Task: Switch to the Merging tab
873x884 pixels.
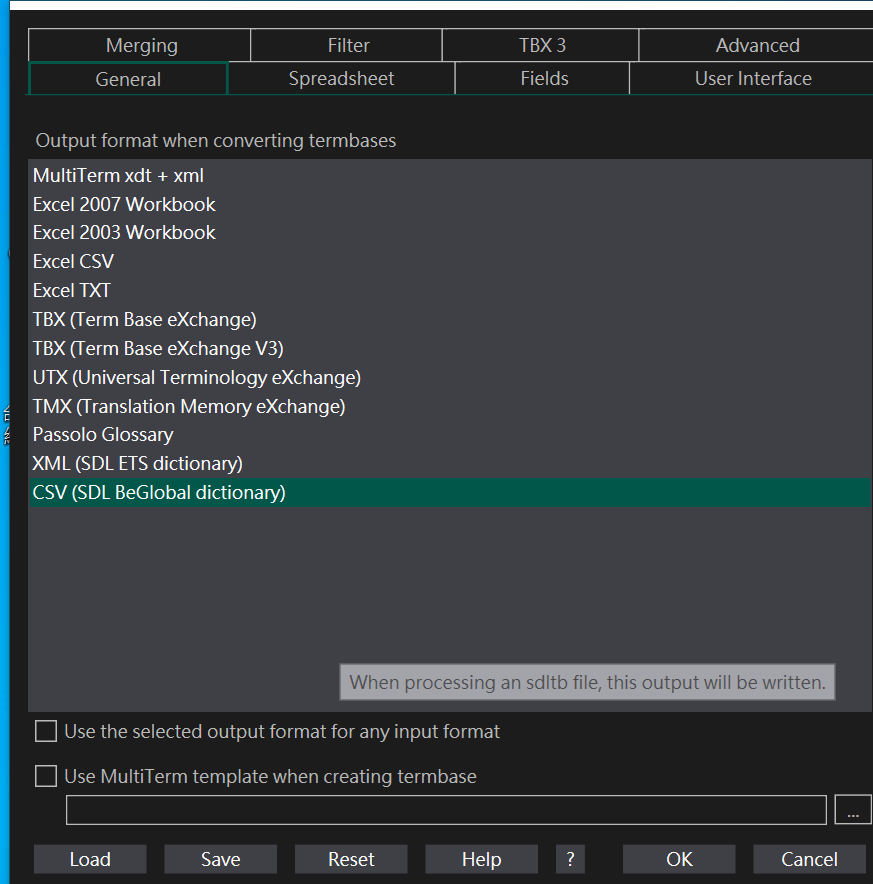Action: (x=141, y=45)
